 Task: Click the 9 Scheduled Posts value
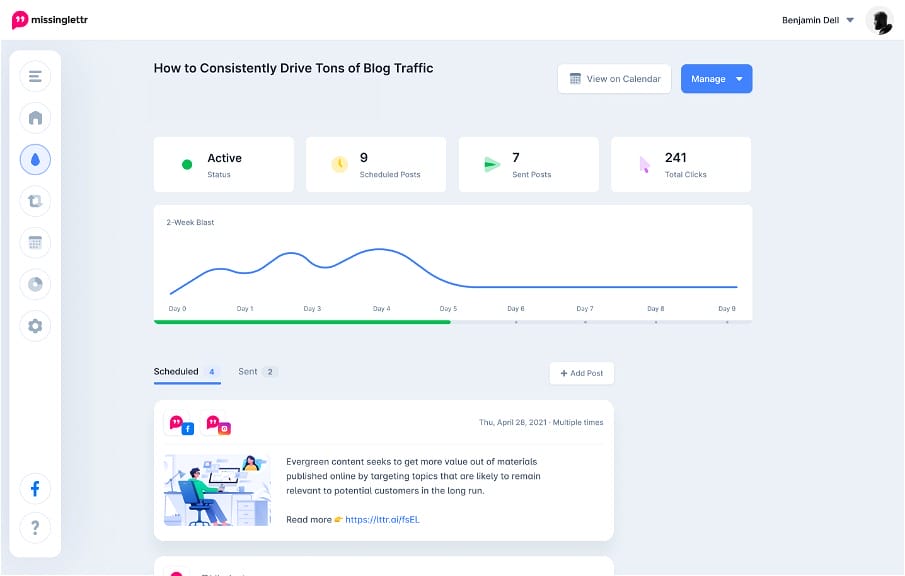(x=364, y=158)
